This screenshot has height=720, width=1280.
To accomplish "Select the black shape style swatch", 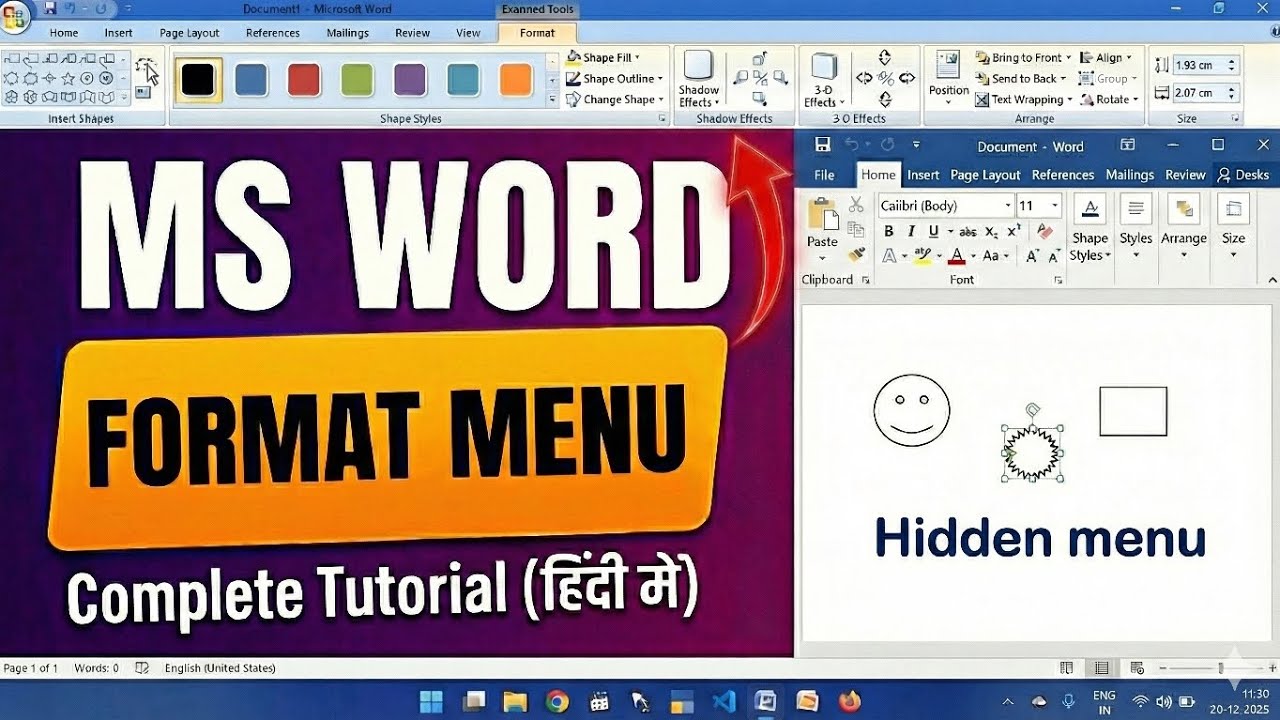I will click(198, 80).
